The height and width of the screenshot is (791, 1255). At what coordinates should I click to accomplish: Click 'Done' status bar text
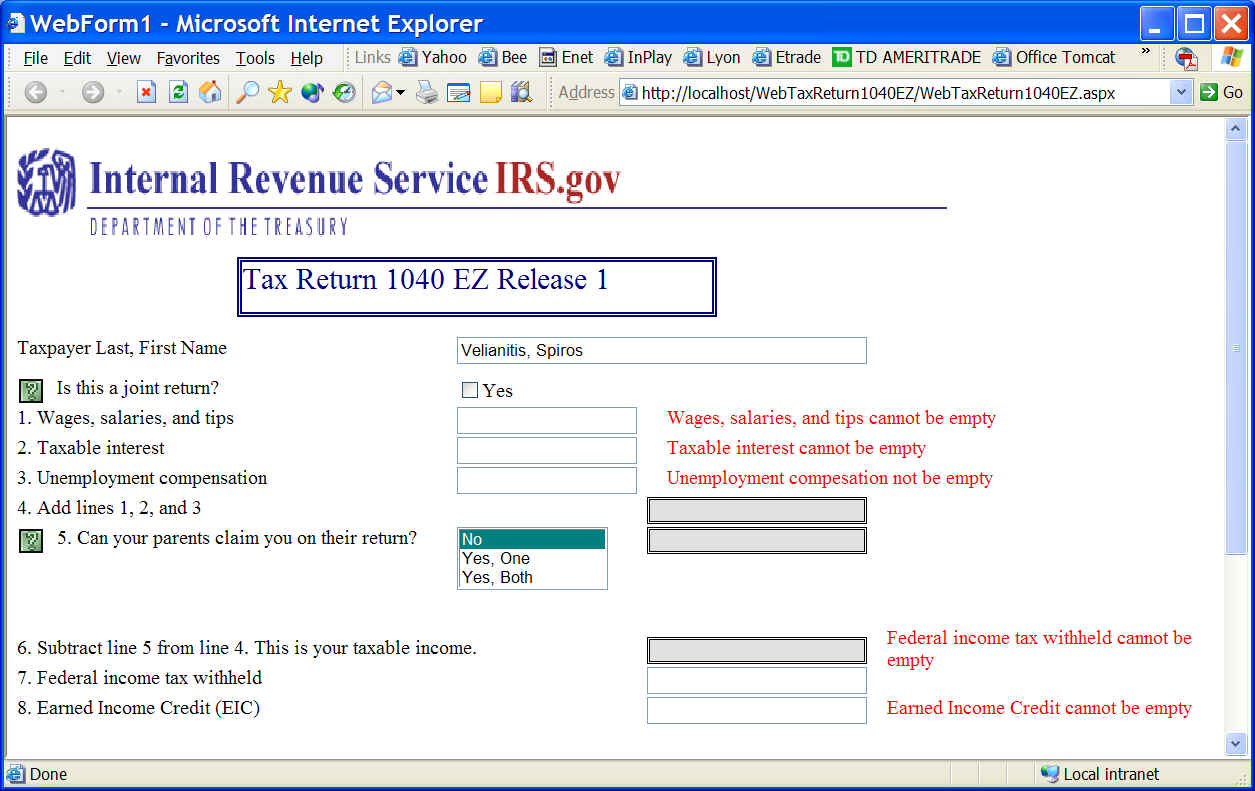(48, 774)
